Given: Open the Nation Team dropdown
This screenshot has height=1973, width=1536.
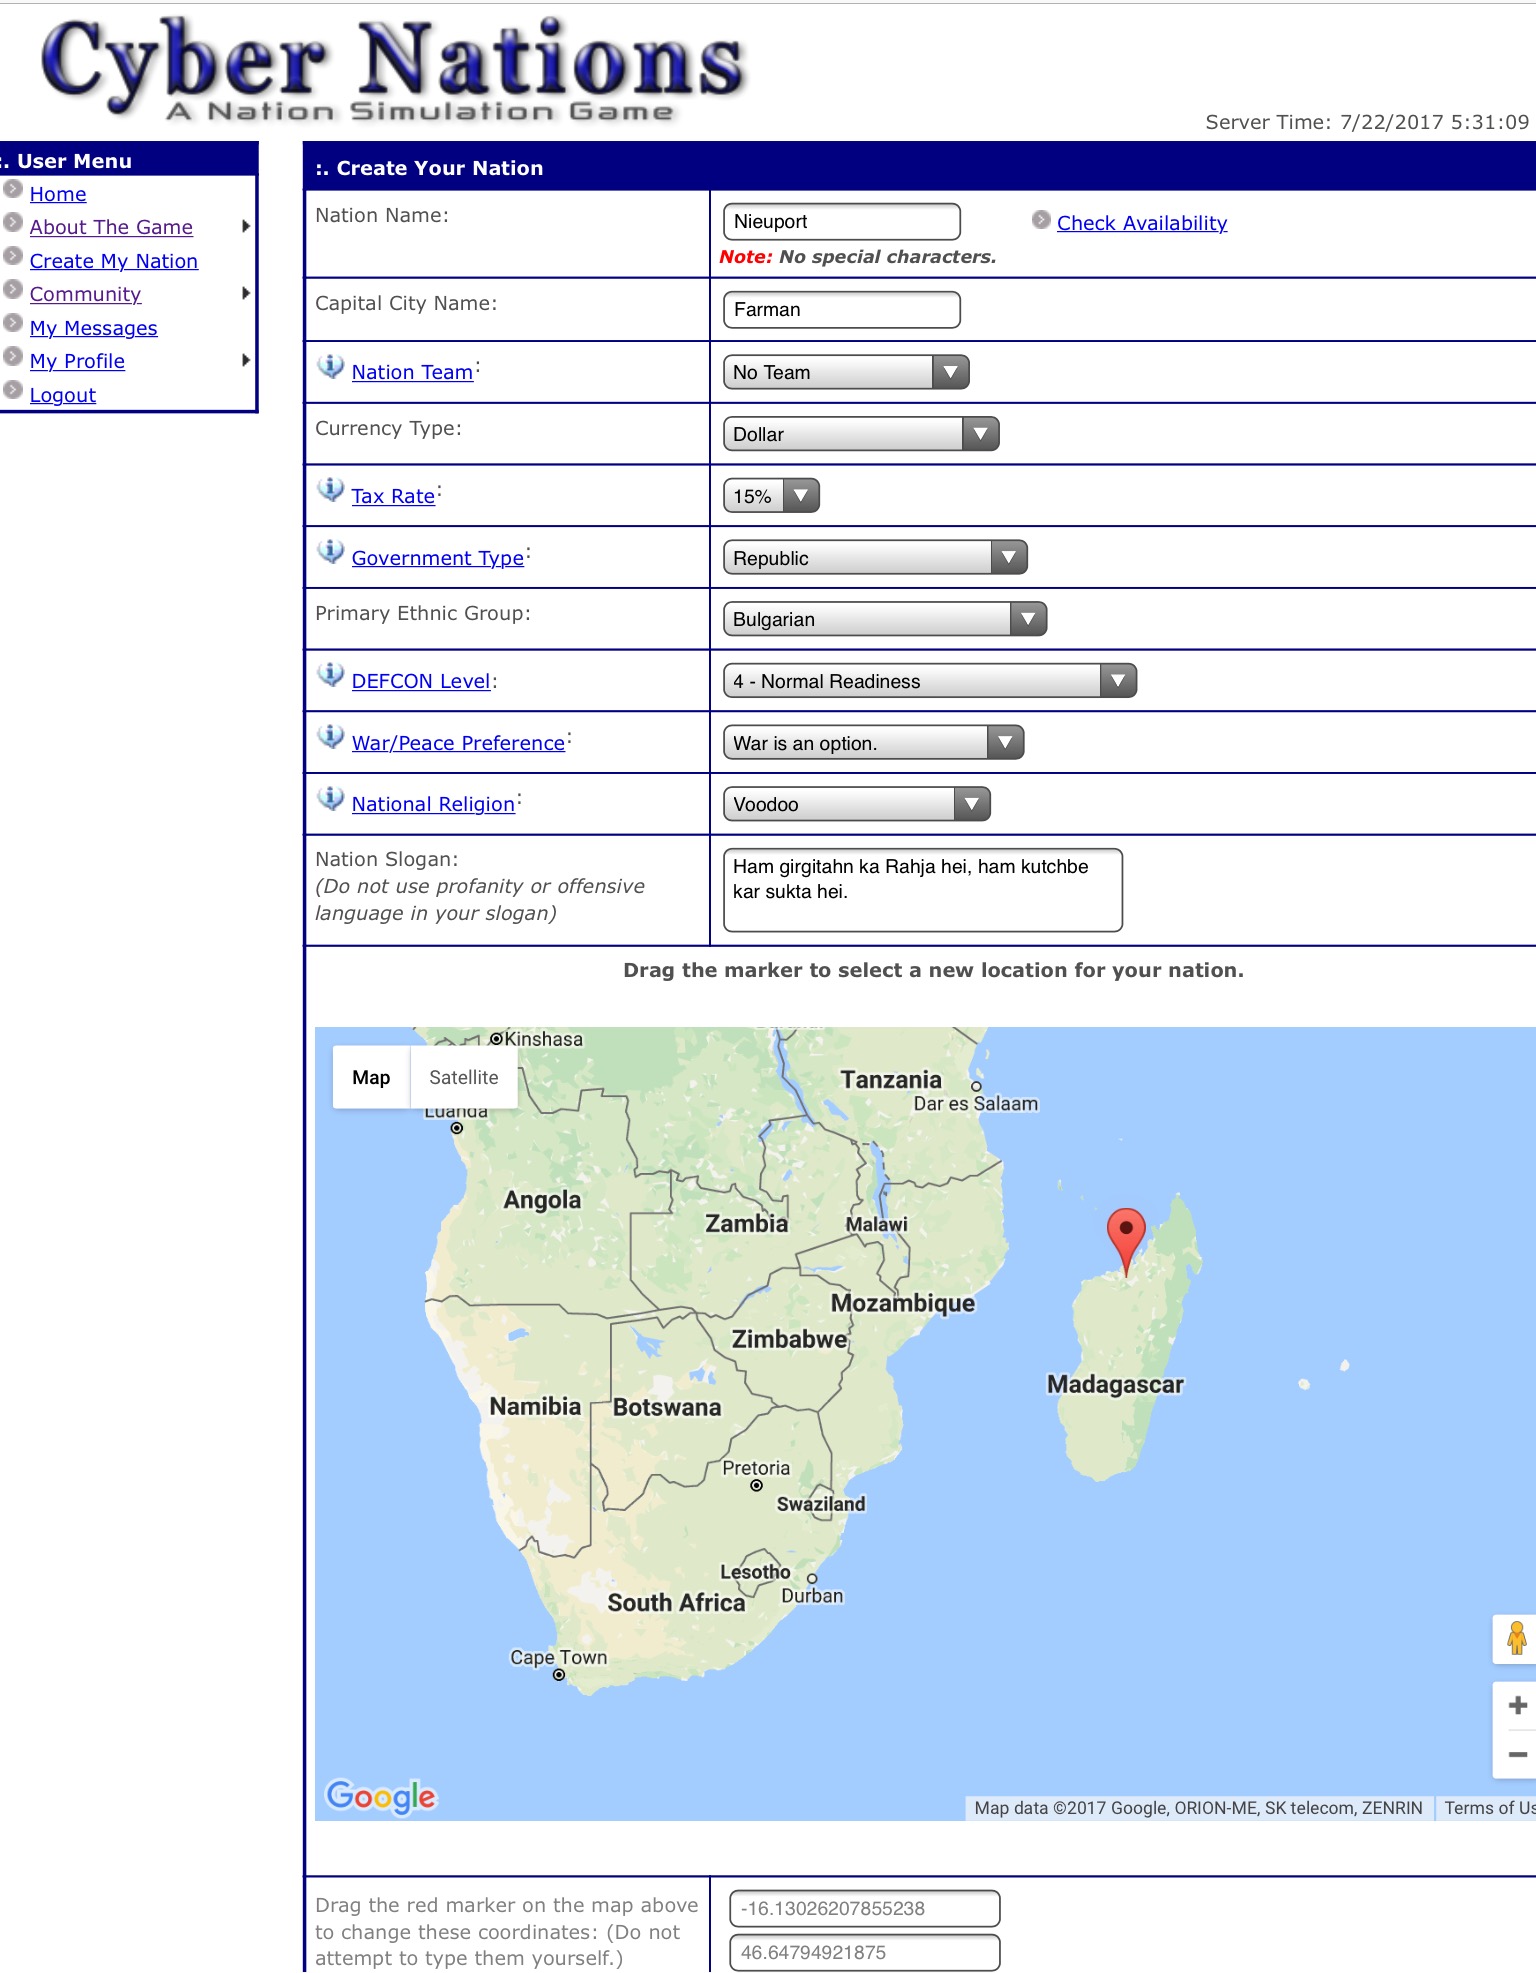Looking at the screenshot, I should (x=846, y=372).
